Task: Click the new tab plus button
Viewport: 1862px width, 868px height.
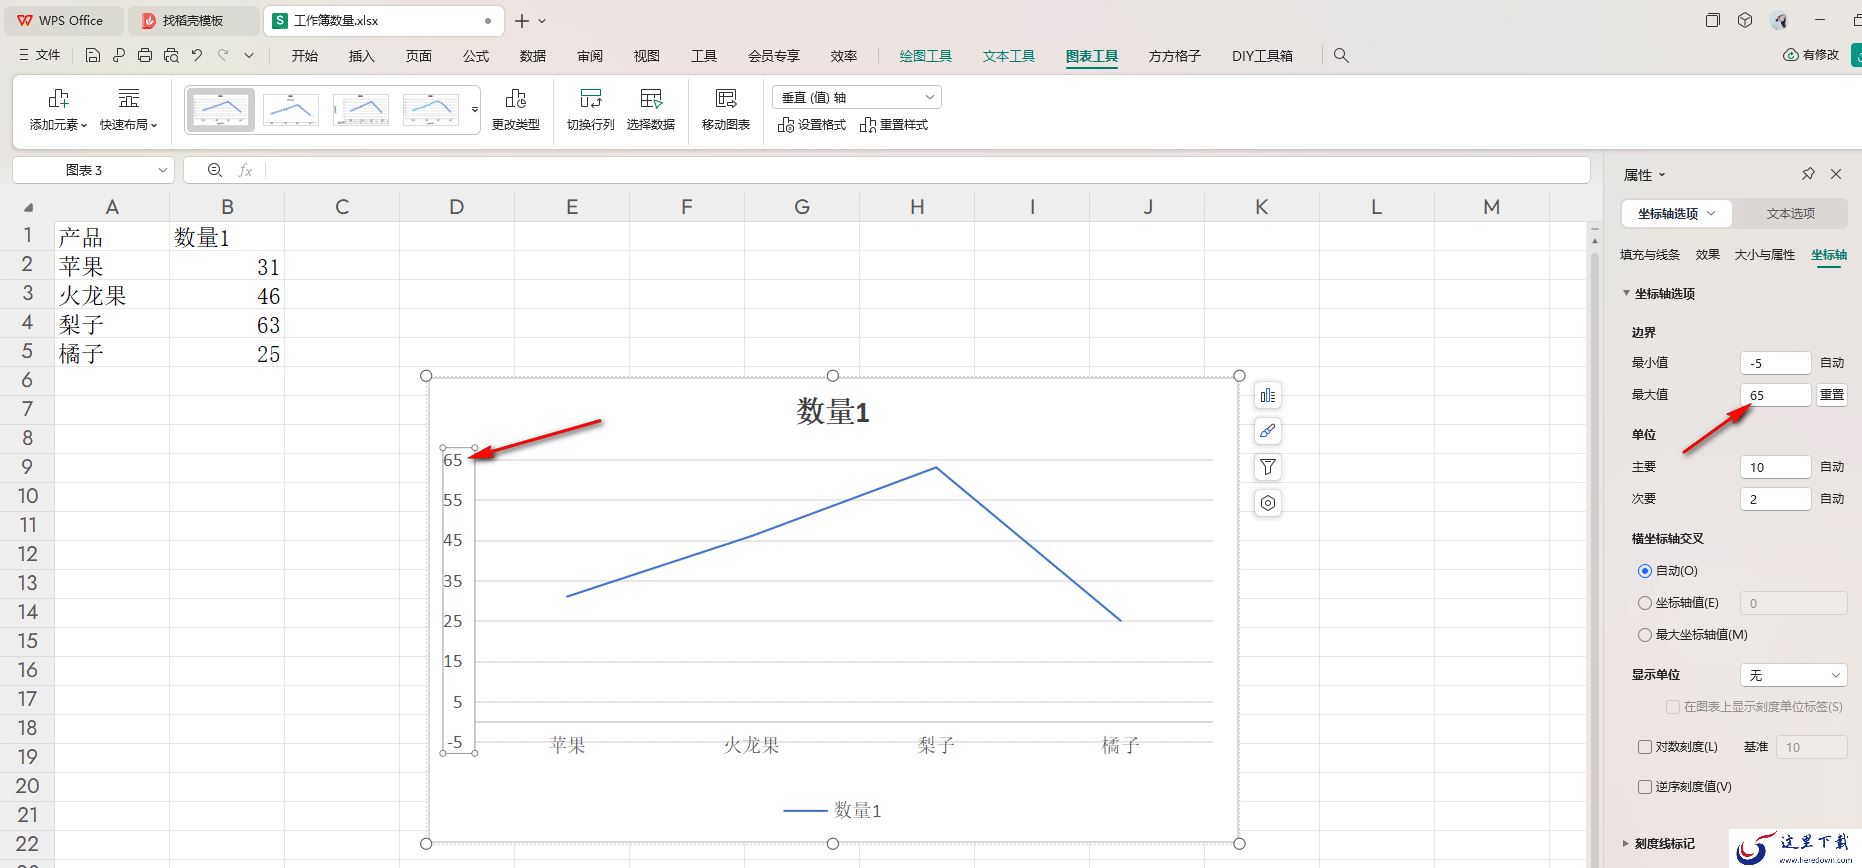Action: coord(522,20)
